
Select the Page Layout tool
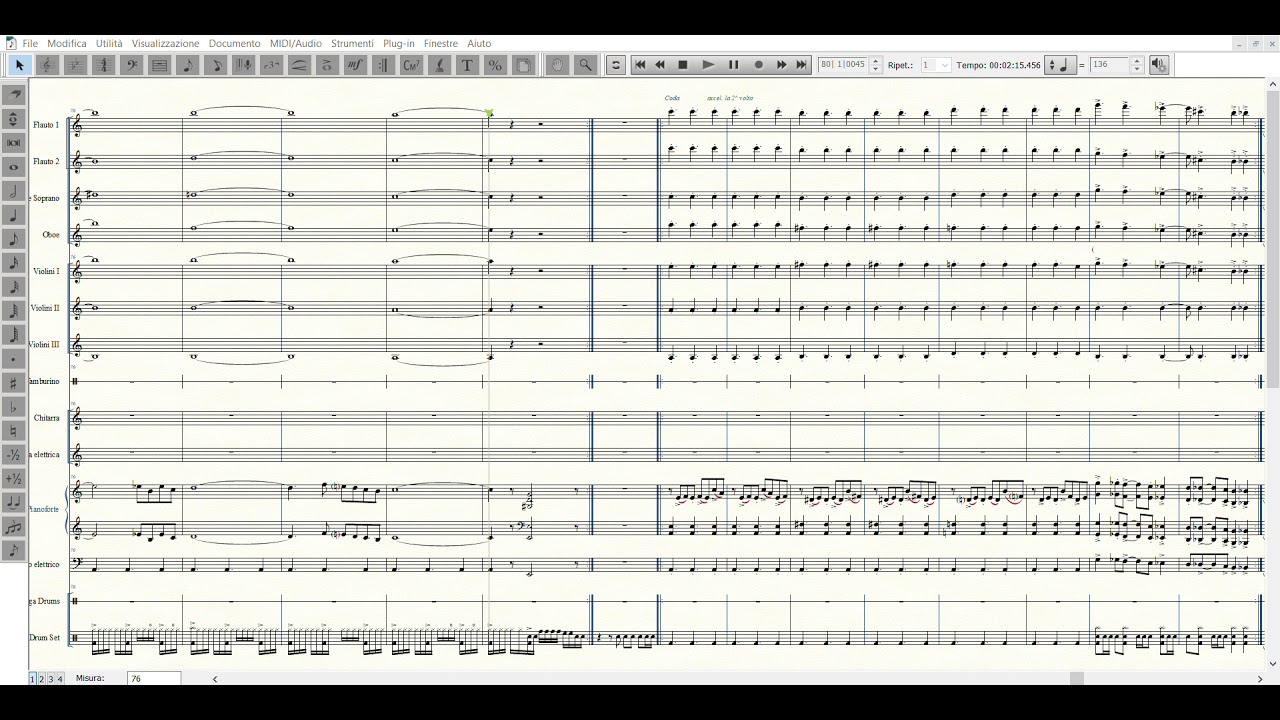(523, 65)
